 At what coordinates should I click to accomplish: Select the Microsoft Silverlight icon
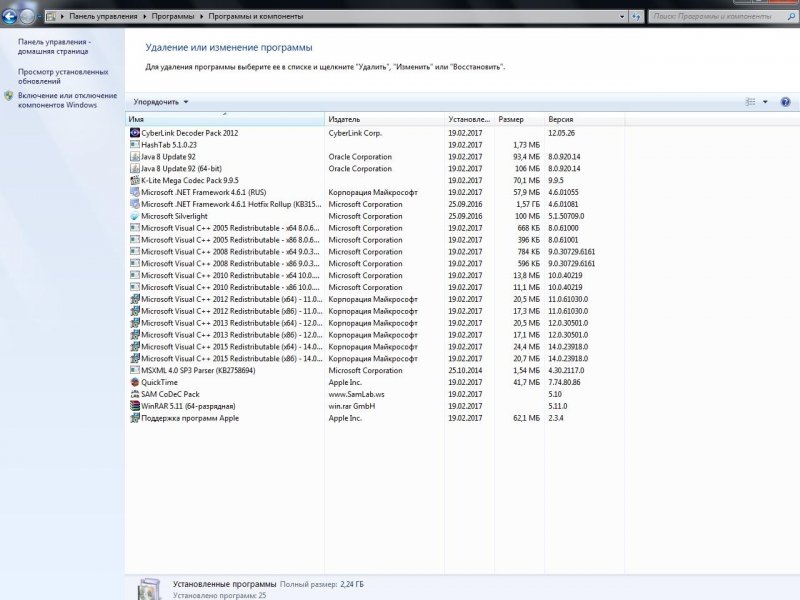point(135,216)
